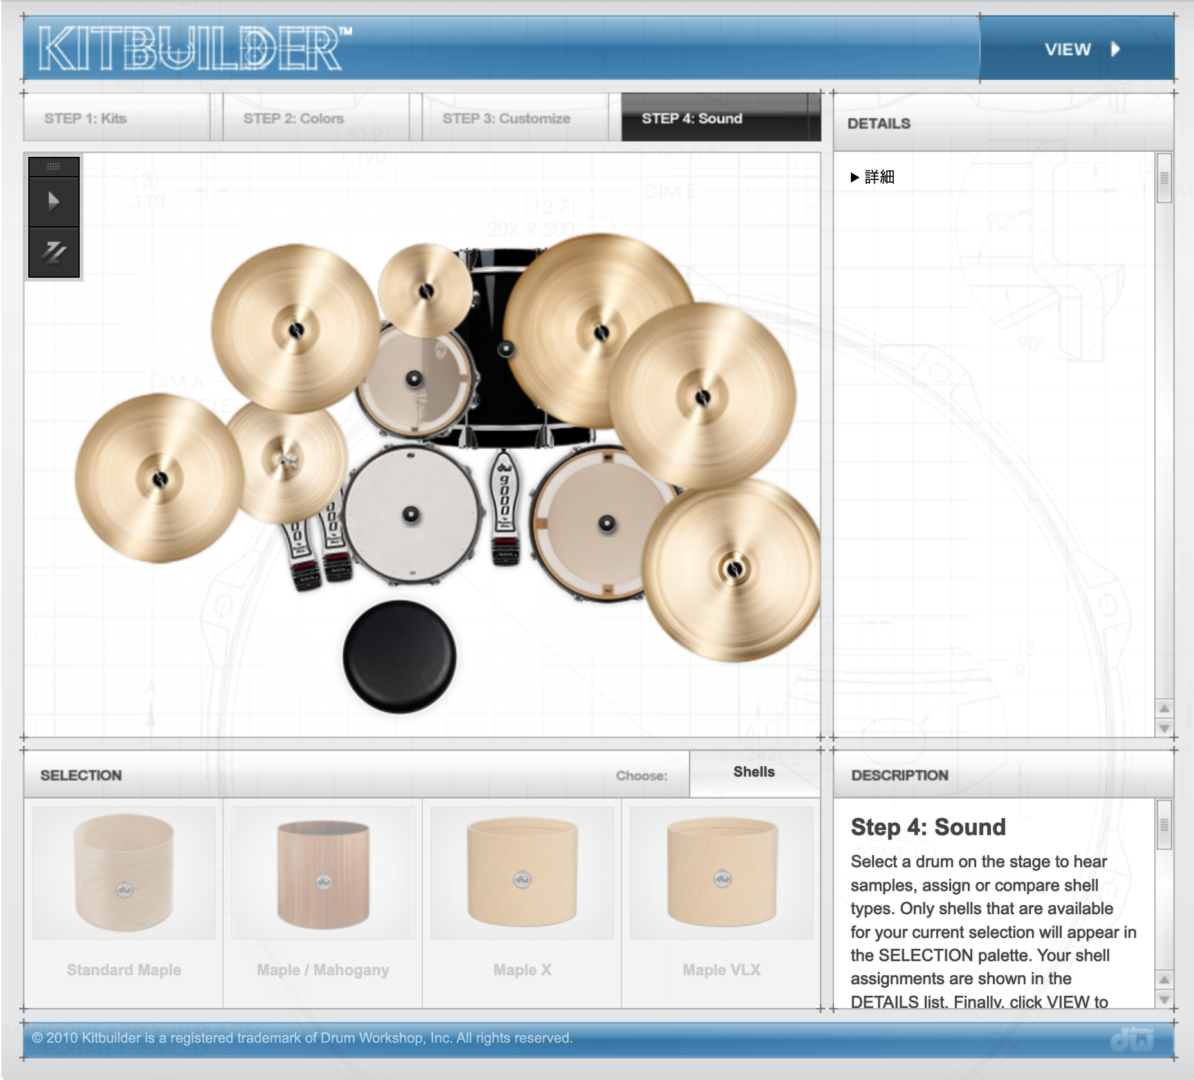This screenshot has height=1080, width=1194.
Task: Click the VIEW button
Action: [x=1077, y=50]
